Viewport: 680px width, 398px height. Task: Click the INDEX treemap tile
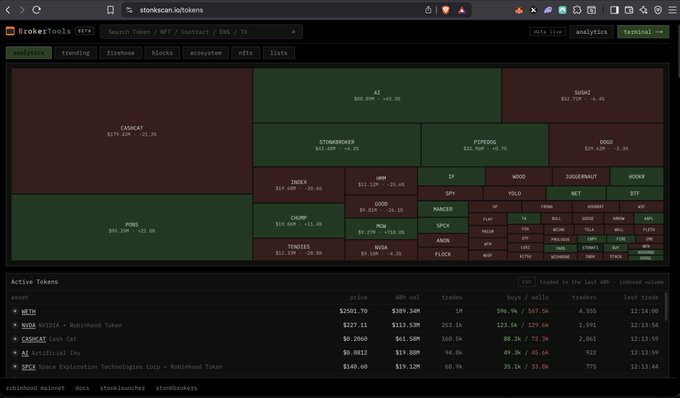coord(299,185)
